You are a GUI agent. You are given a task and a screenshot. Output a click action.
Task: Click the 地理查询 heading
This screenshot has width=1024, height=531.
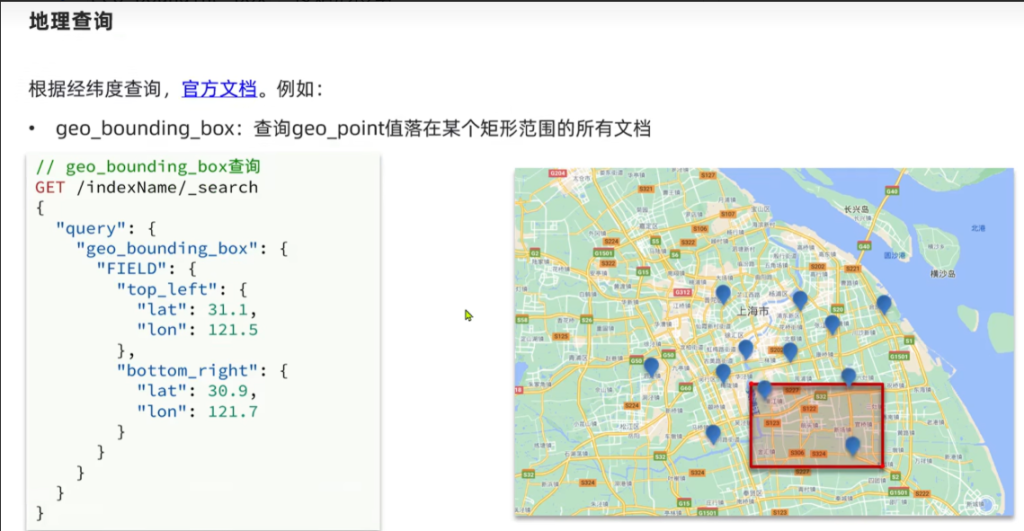coord(70,21)
